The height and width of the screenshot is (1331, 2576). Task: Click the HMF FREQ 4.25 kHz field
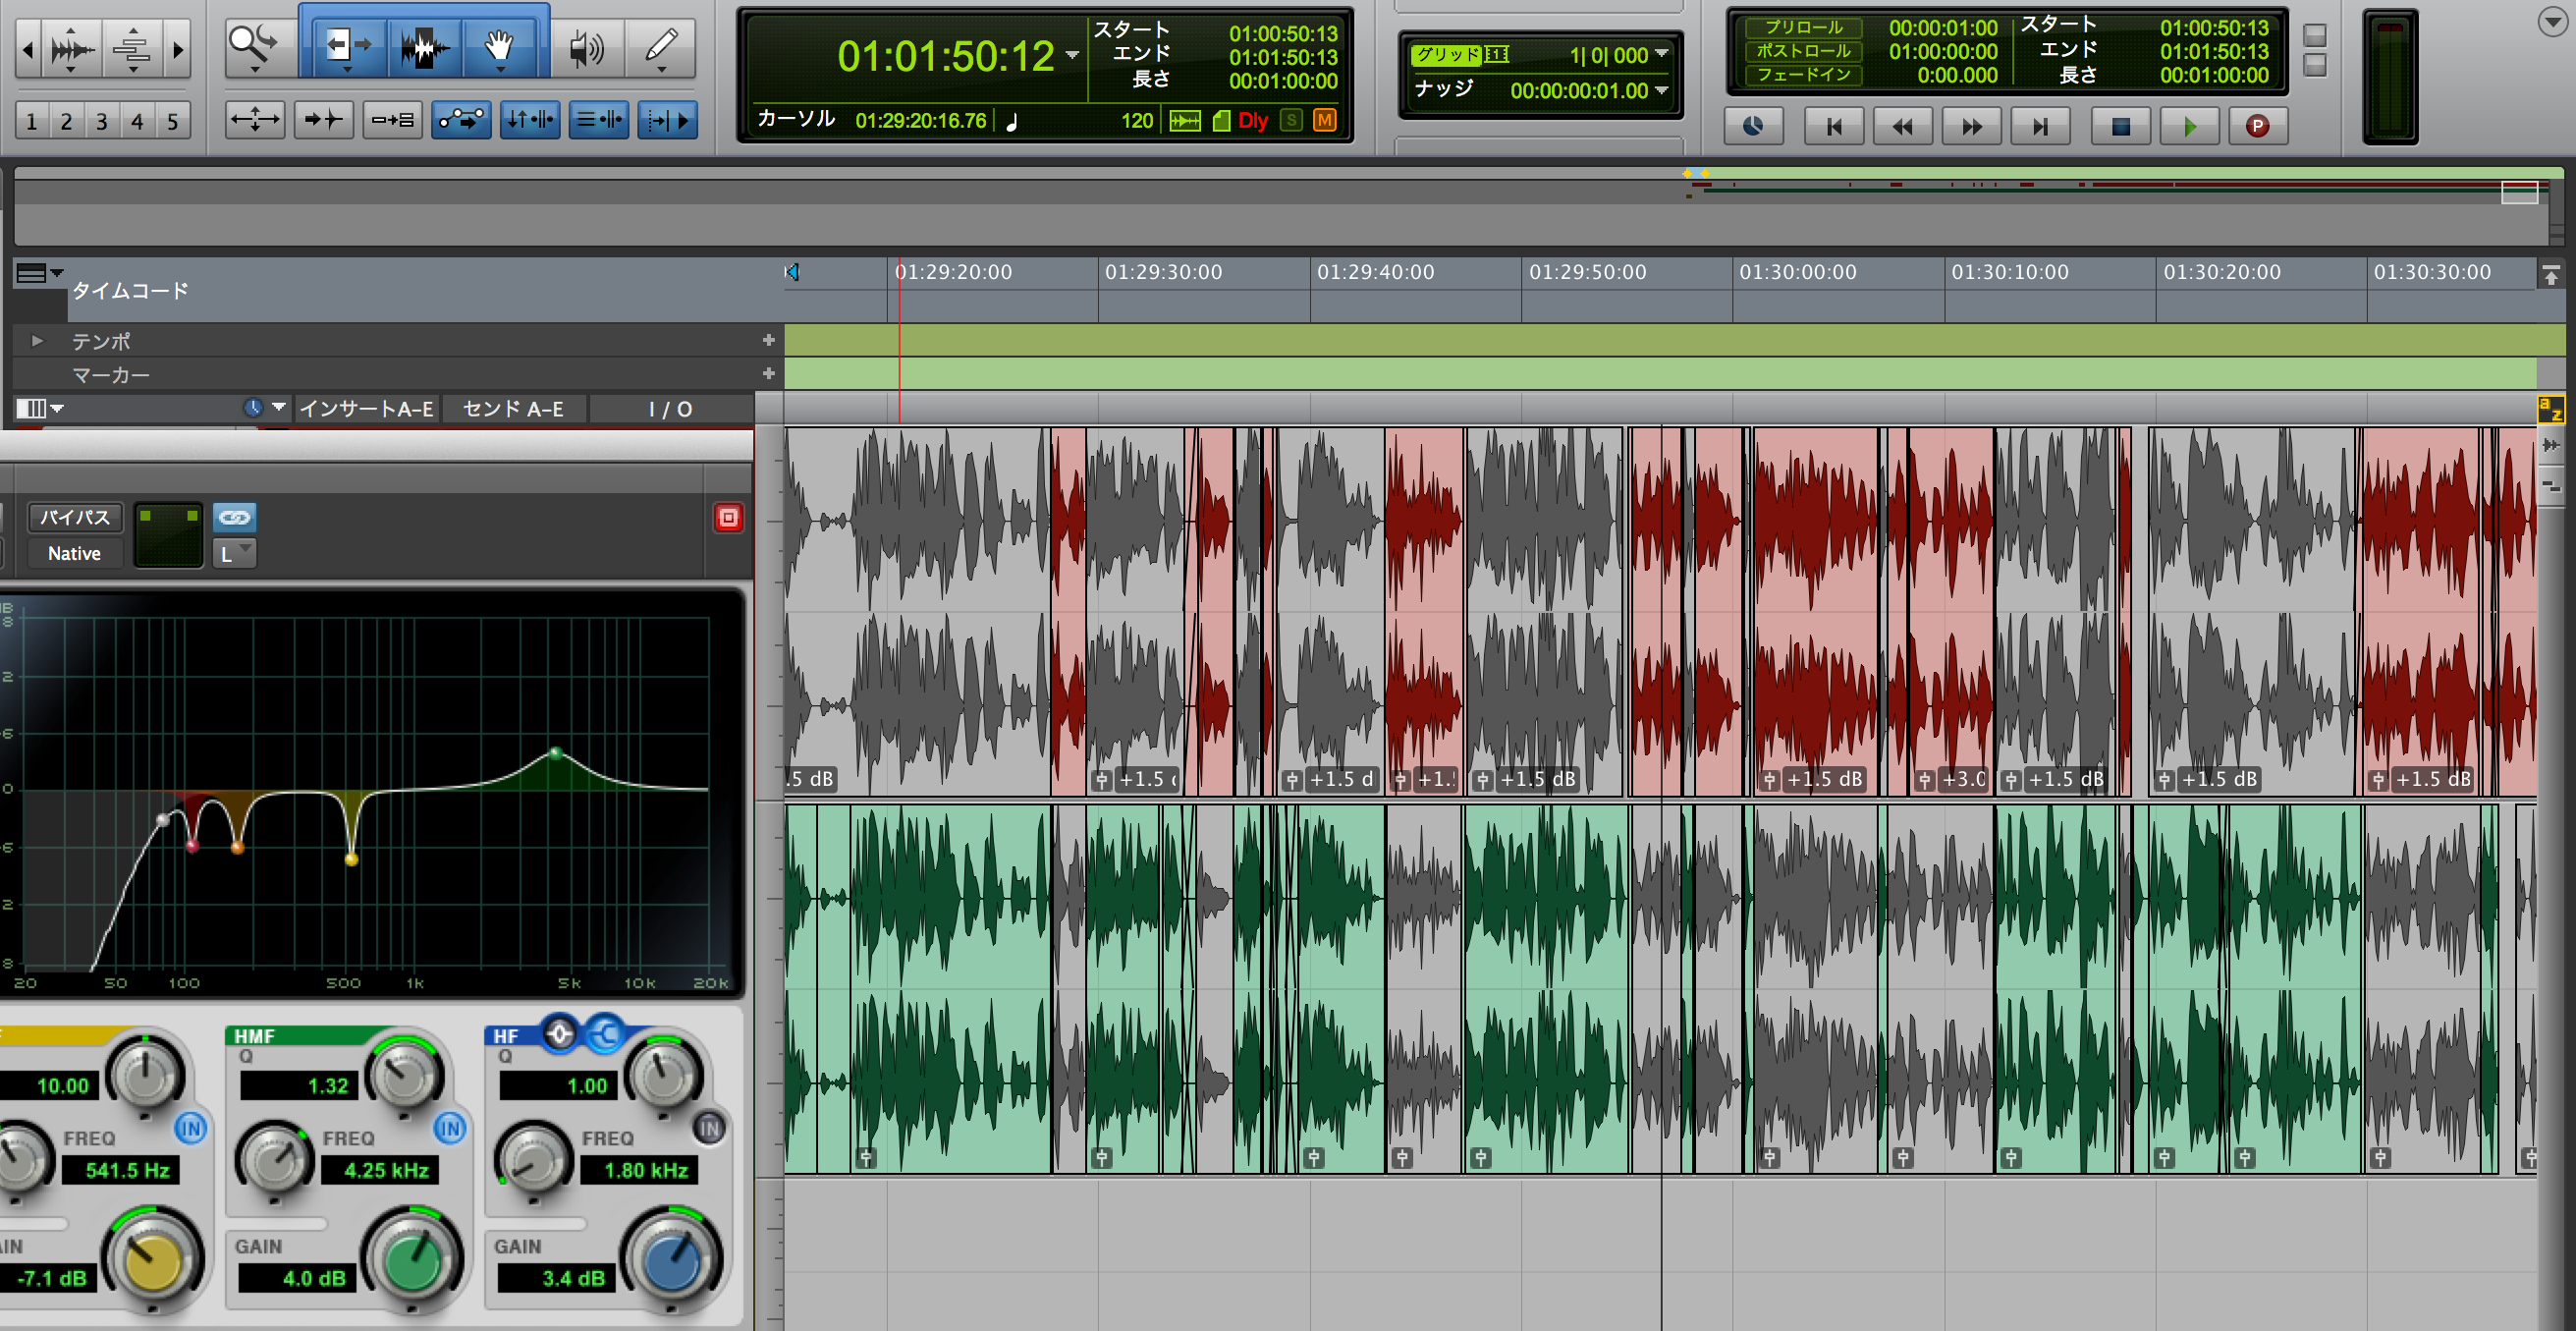tap(387, 1170)
